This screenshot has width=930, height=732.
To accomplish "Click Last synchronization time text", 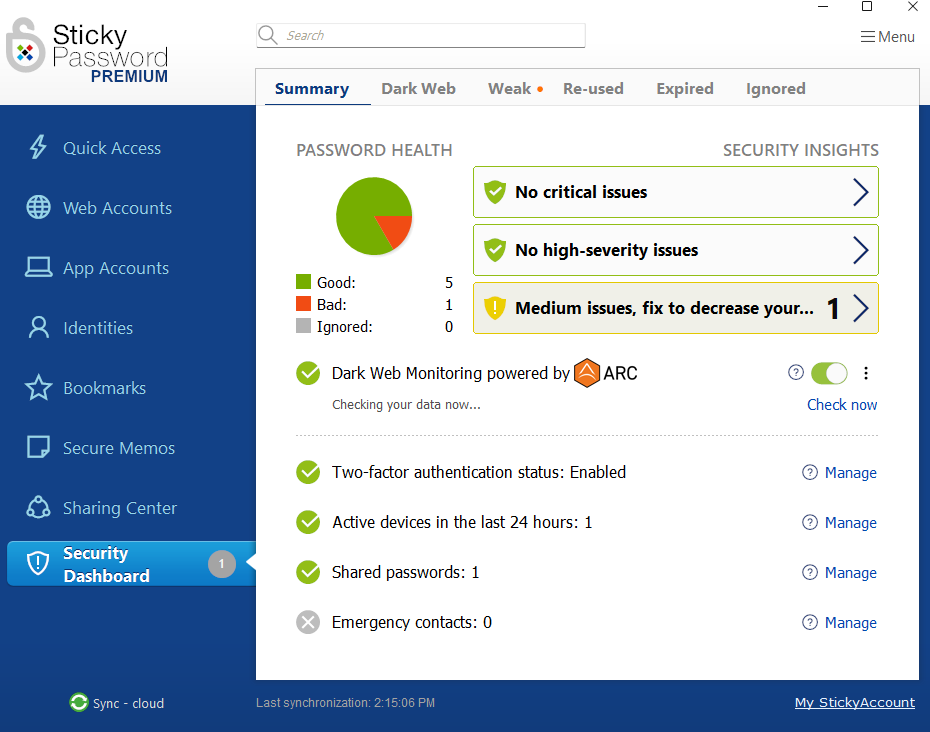I will pyautogui.click(x=345, y=702).
